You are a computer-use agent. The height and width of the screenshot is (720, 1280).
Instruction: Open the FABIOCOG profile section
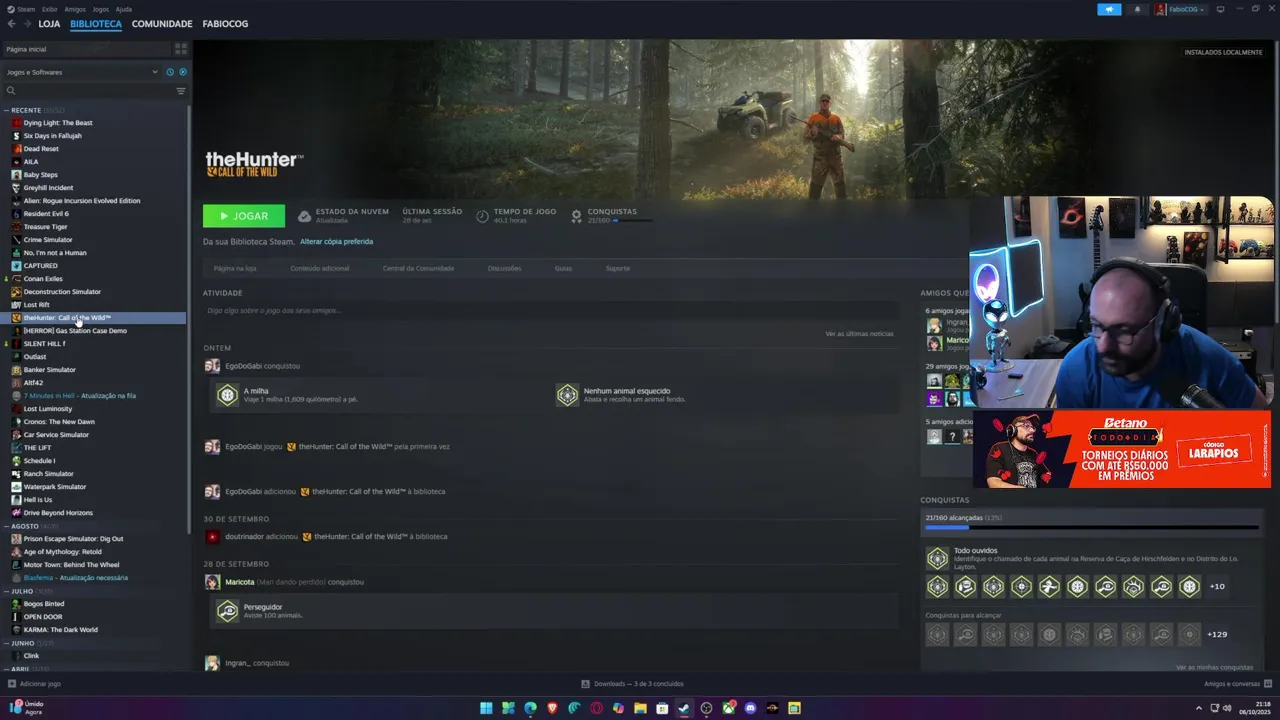point(225,23)
